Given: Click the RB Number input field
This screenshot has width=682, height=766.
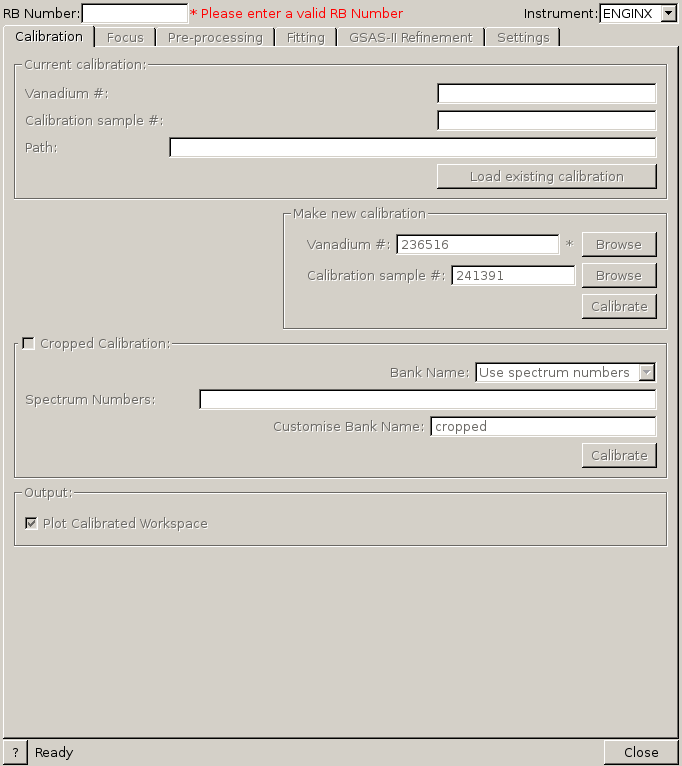Looking at the screenshot, I should coord(134,13).
